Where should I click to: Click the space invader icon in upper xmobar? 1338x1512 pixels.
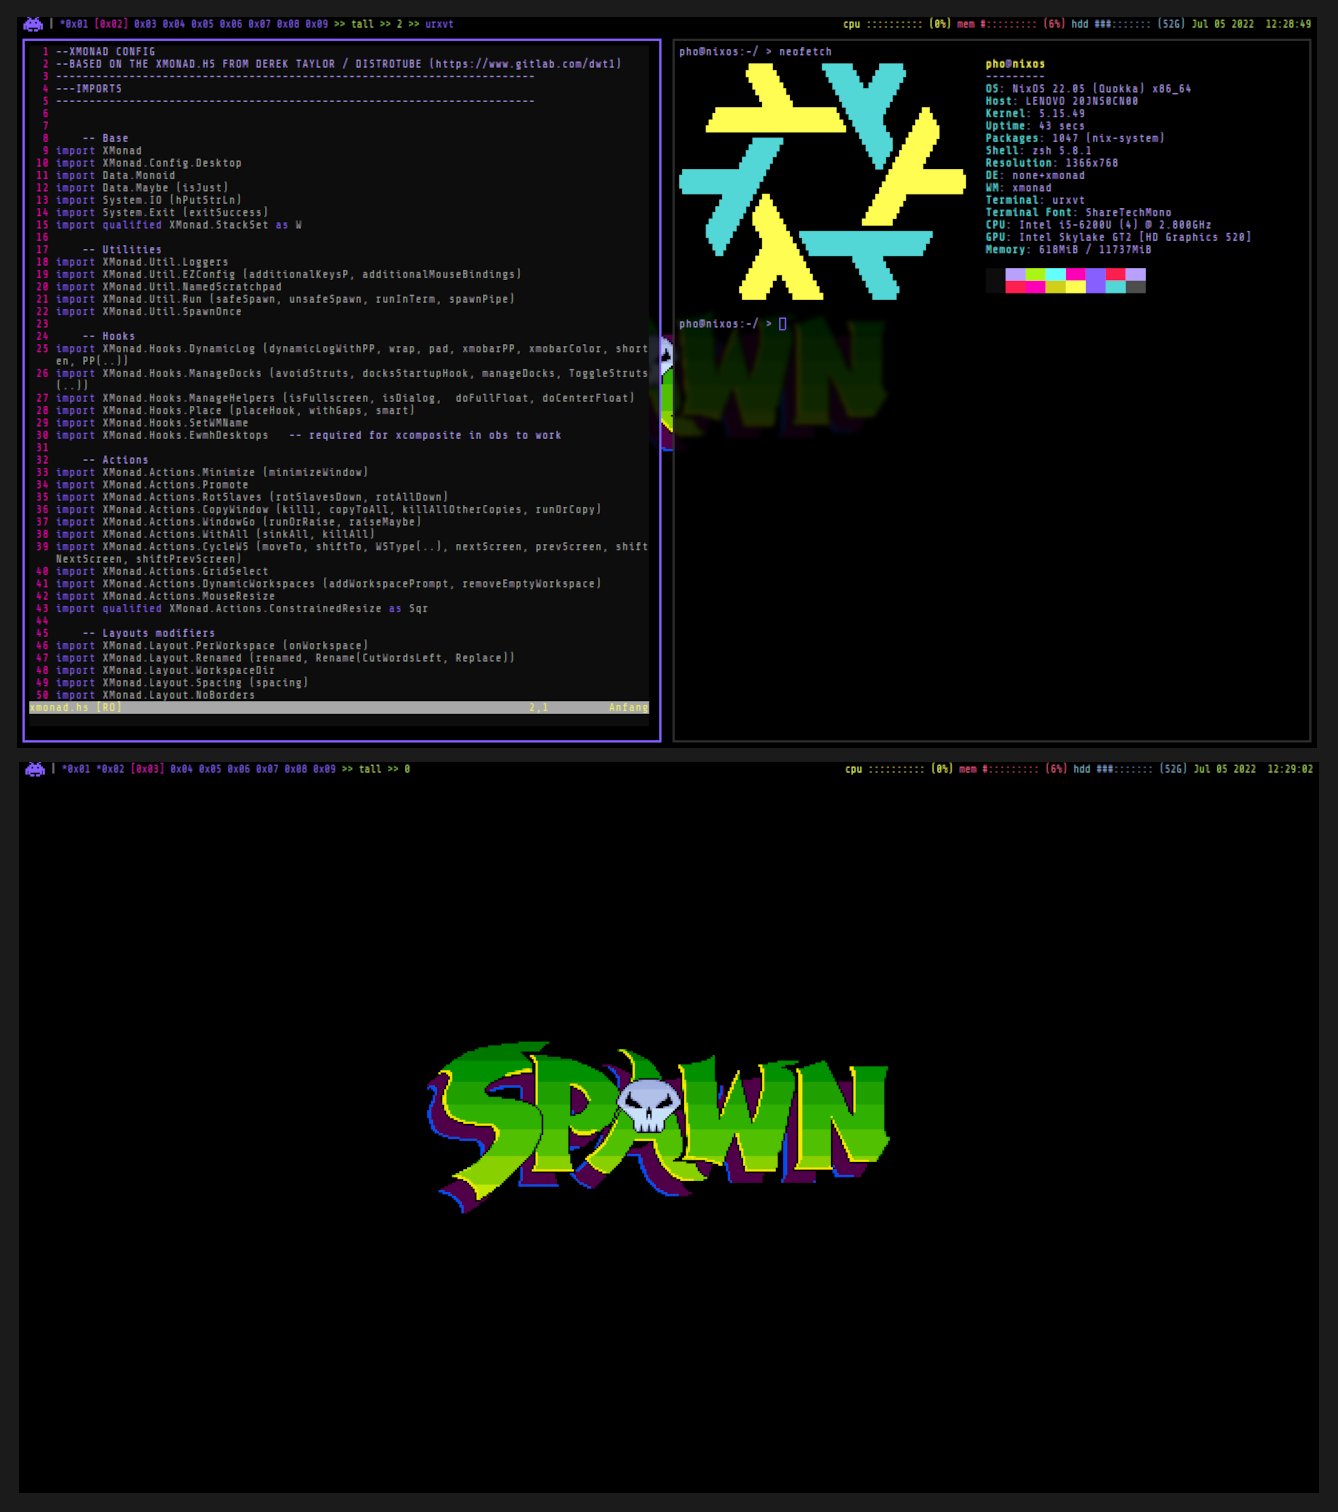[33, 23]
